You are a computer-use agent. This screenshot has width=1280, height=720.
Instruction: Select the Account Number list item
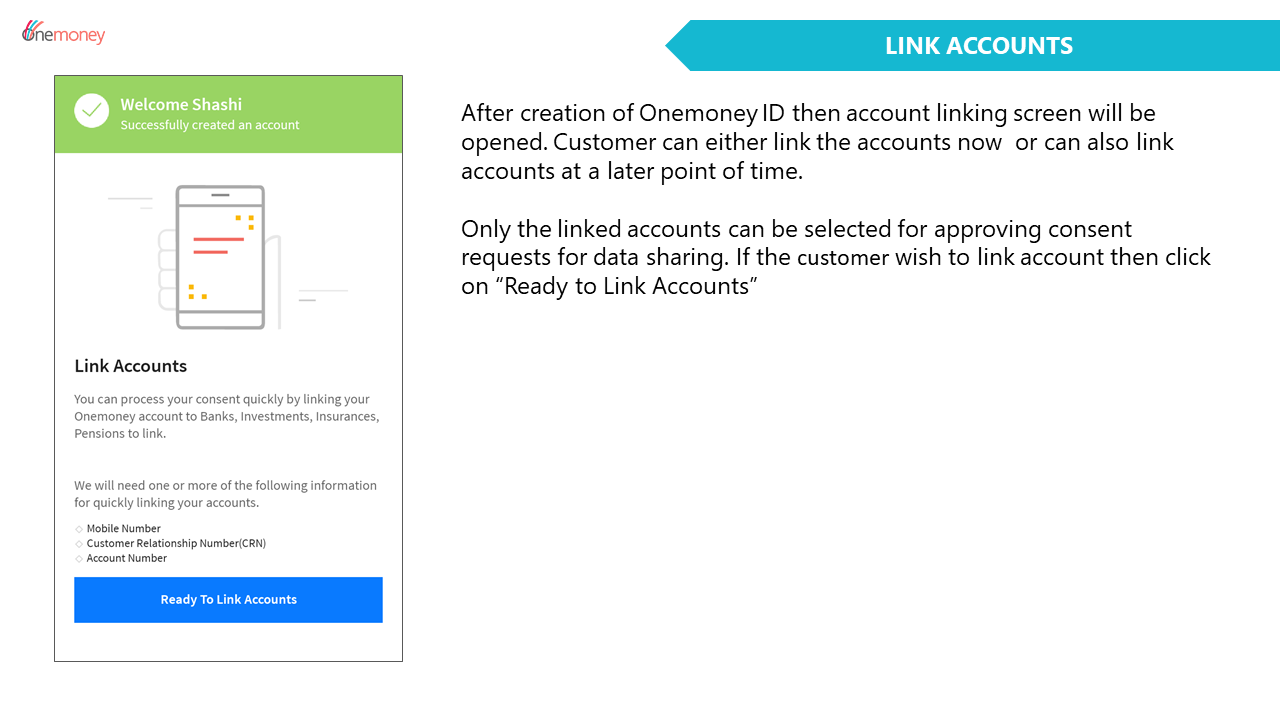tap(127, 559)
